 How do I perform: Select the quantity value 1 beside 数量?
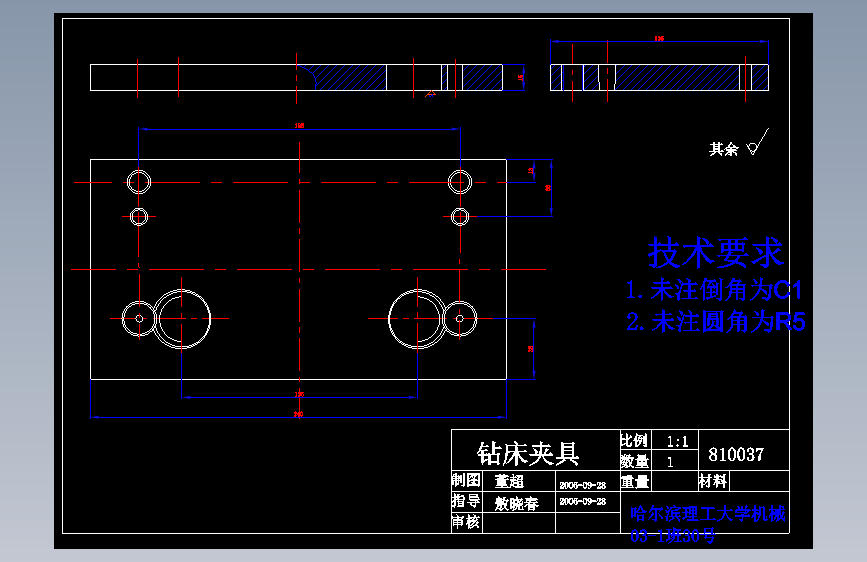[670, 462]
